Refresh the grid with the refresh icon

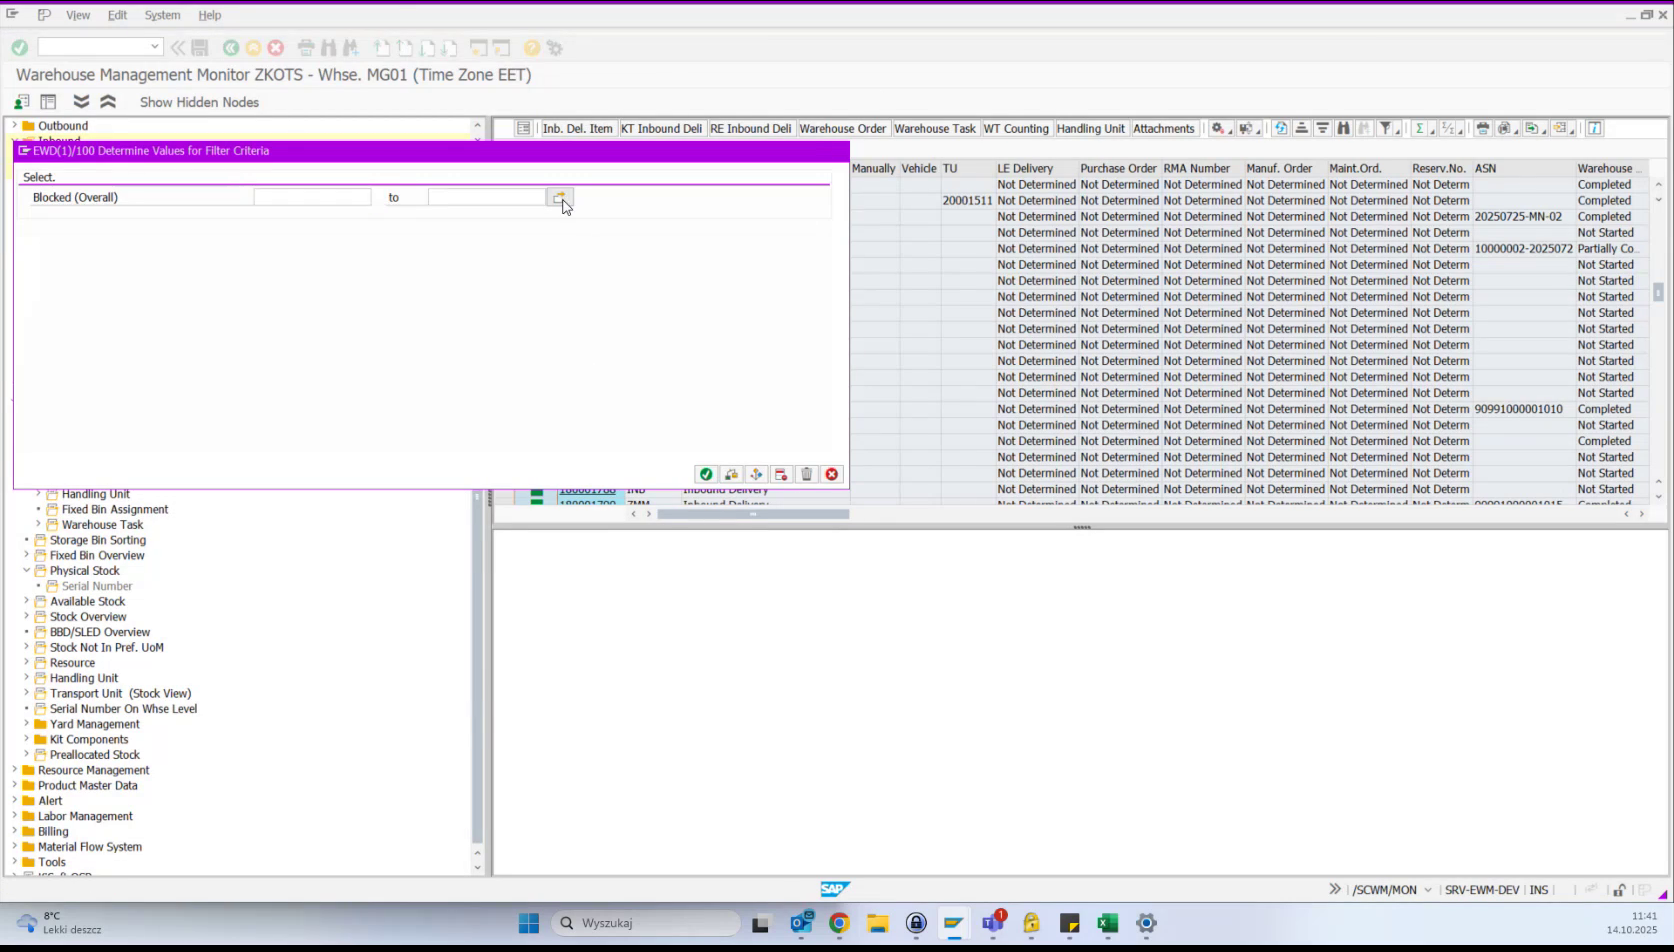coord(1280,128)
